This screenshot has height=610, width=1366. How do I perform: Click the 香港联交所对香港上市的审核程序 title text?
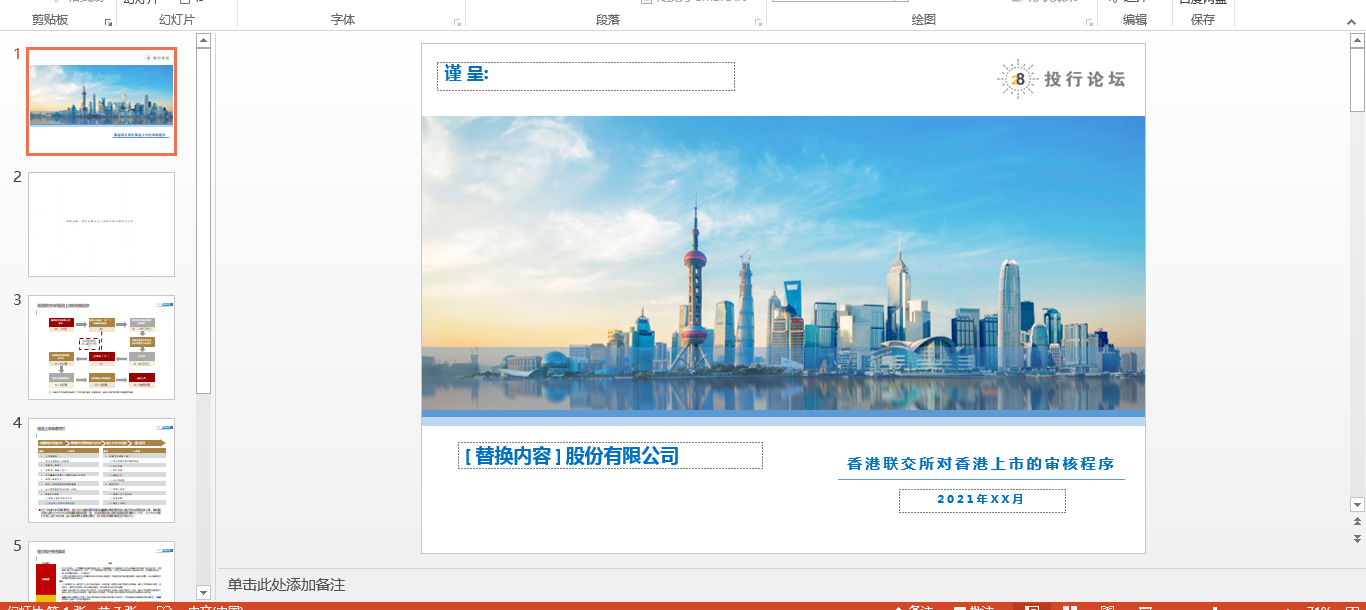pyautogui.click(x=980, y=464)
